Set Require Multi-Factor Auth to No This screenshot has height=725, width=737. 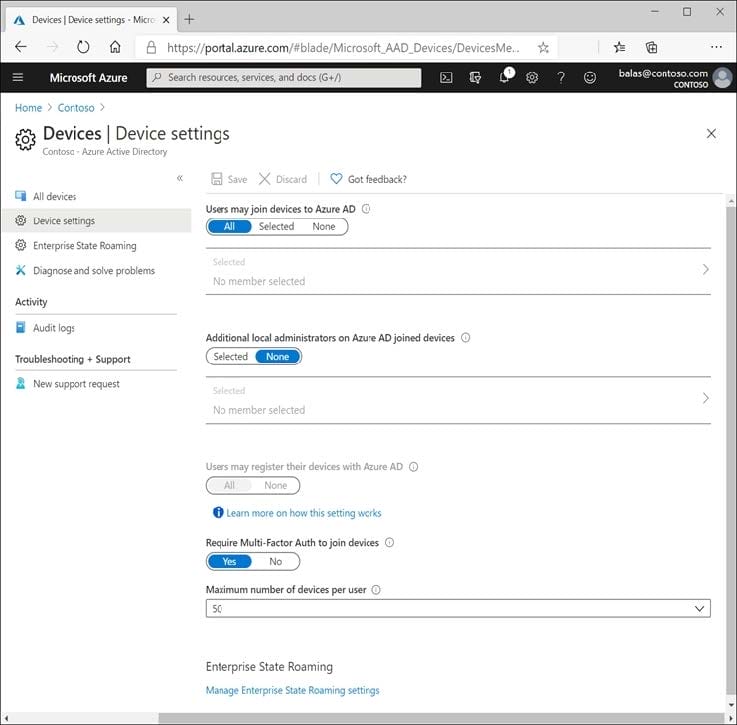click(x=275, y=562)
